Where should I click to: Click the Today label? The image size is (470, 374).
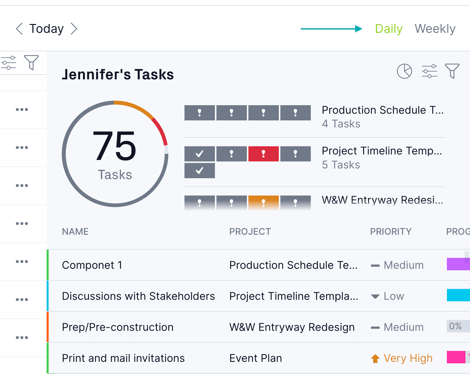(x=46, y=29)
